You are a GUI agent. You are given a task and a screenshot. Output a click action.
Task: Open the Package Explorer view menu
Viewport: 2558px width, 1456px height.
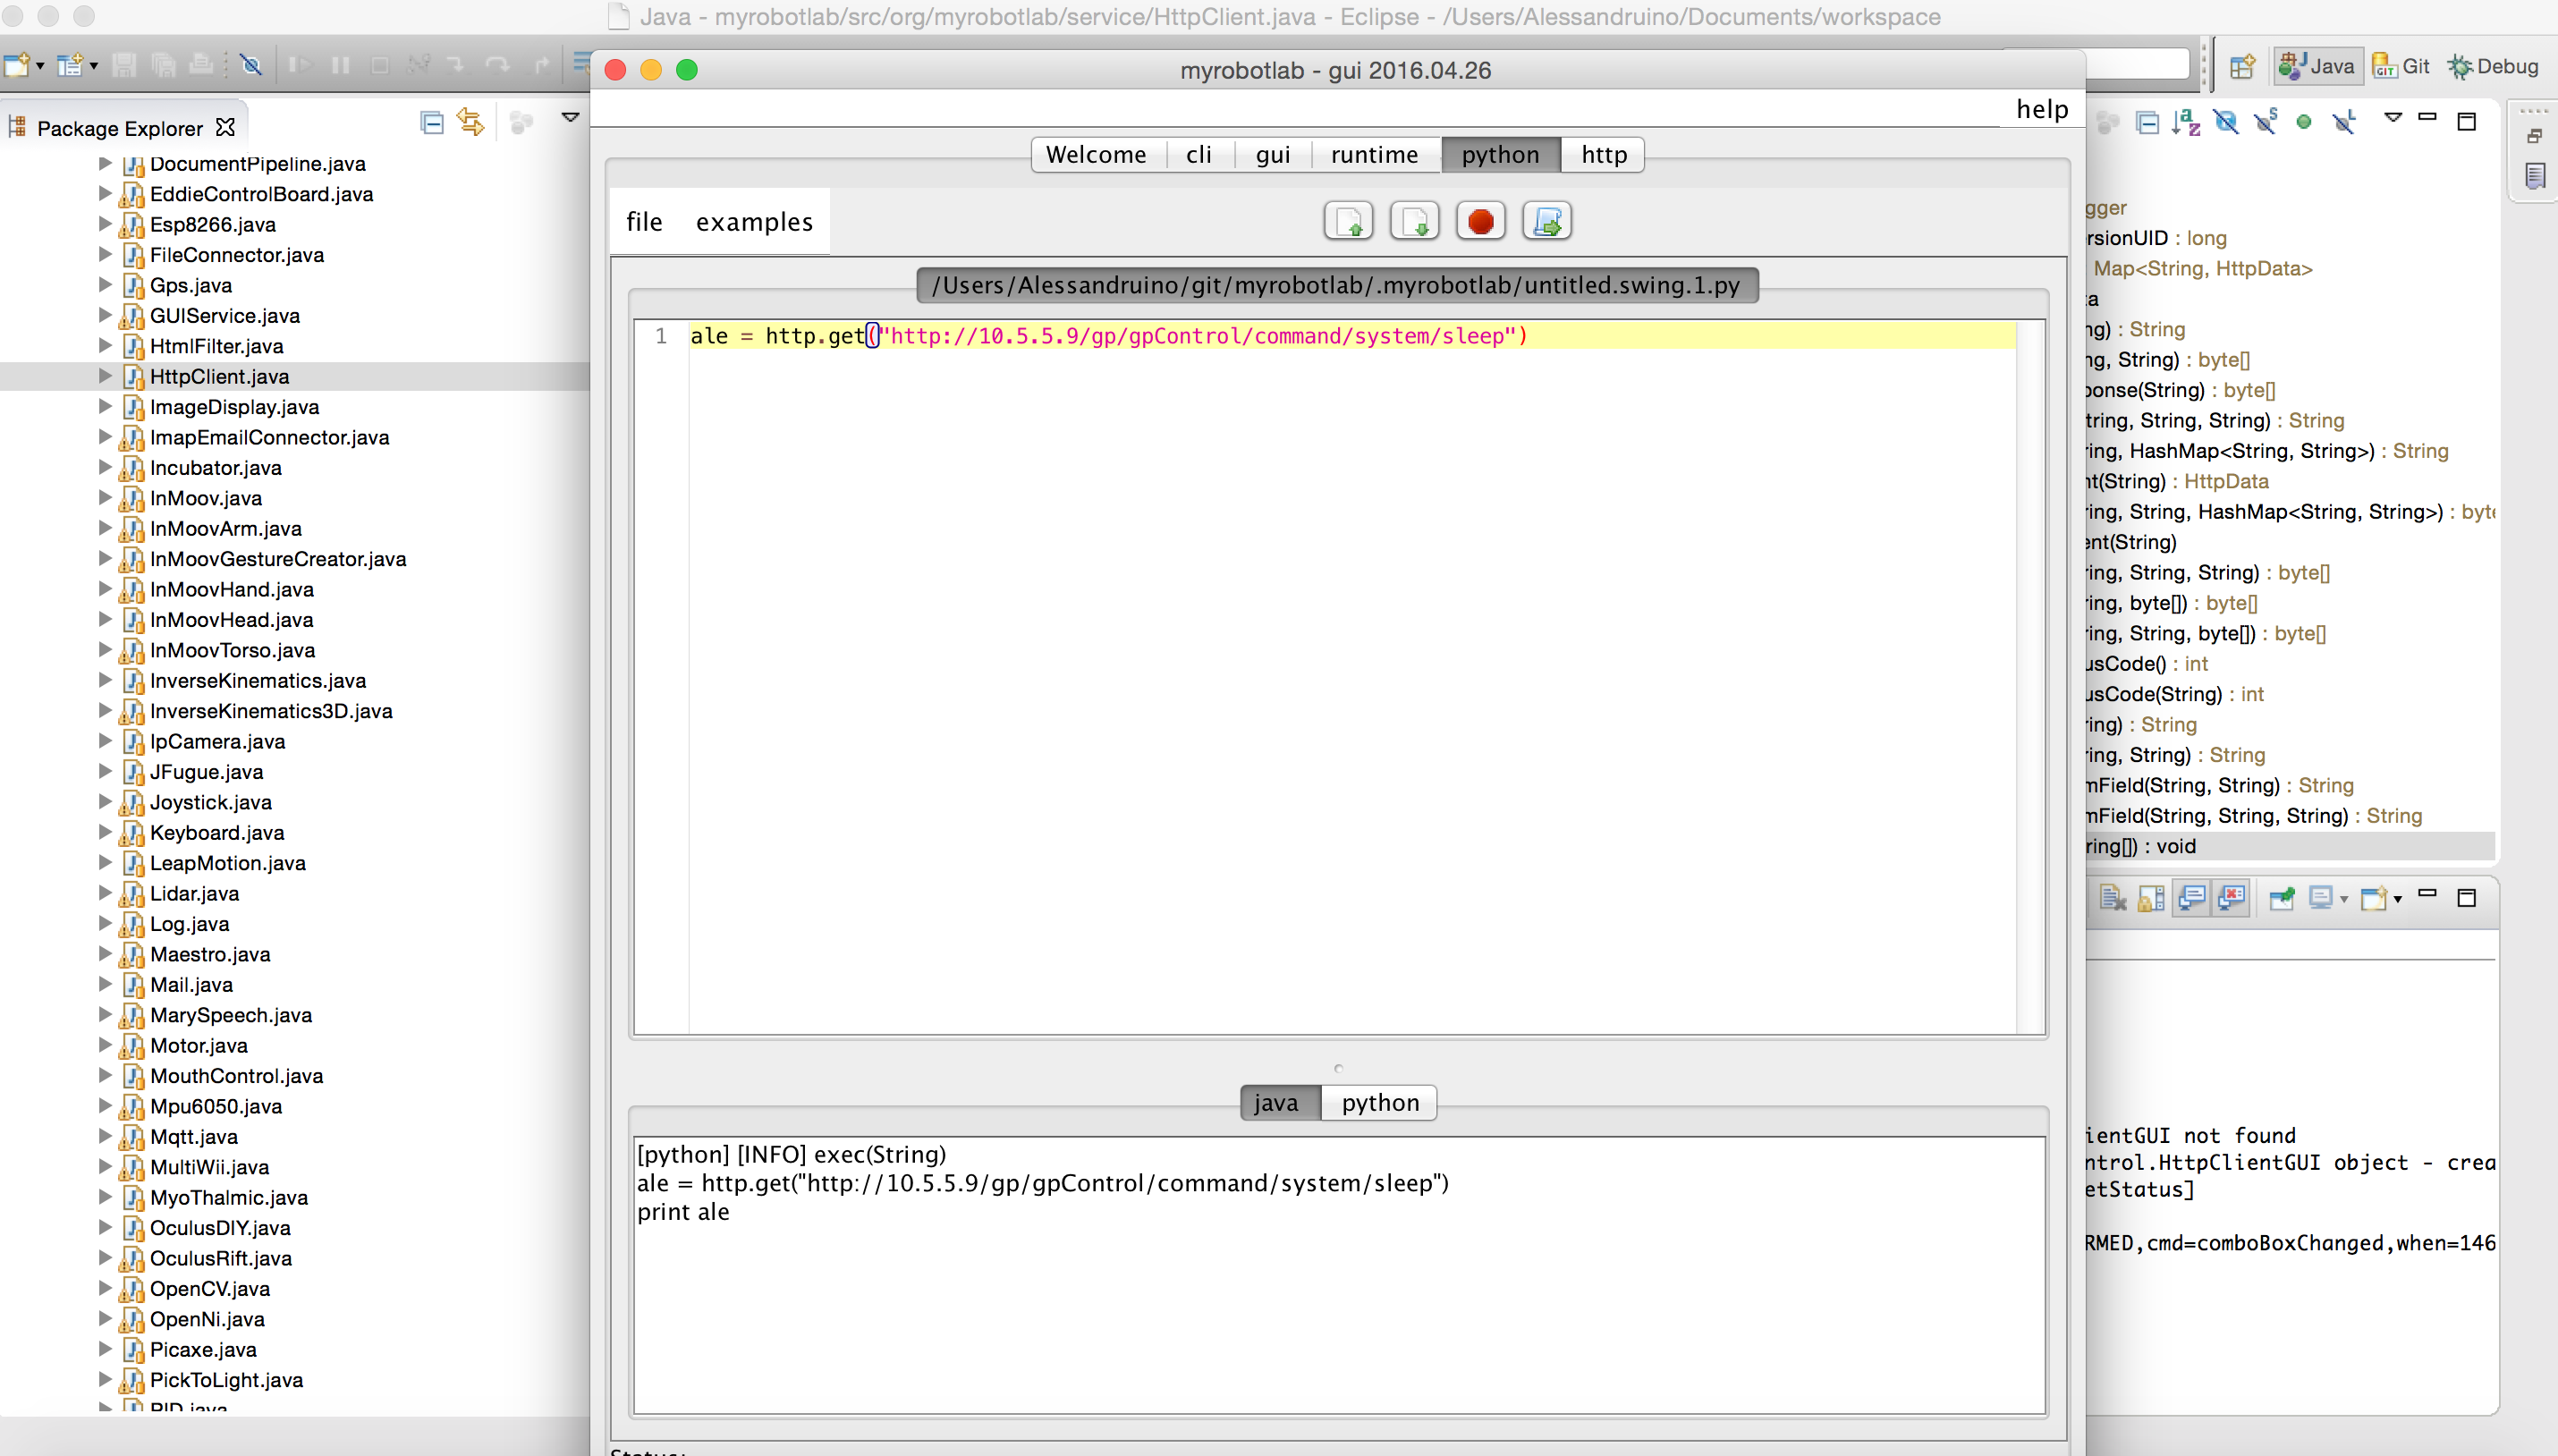(571, 118)
